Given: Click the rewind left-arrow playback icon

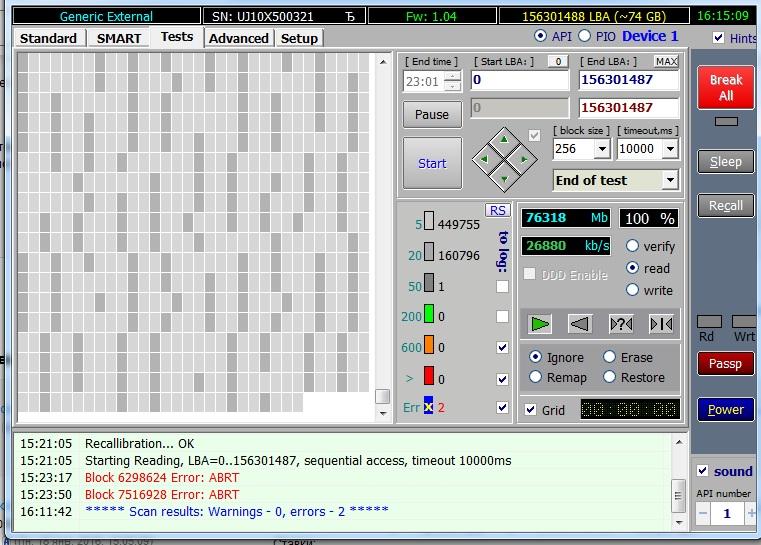Looking at the screenshot, I should tap(580, 324).
